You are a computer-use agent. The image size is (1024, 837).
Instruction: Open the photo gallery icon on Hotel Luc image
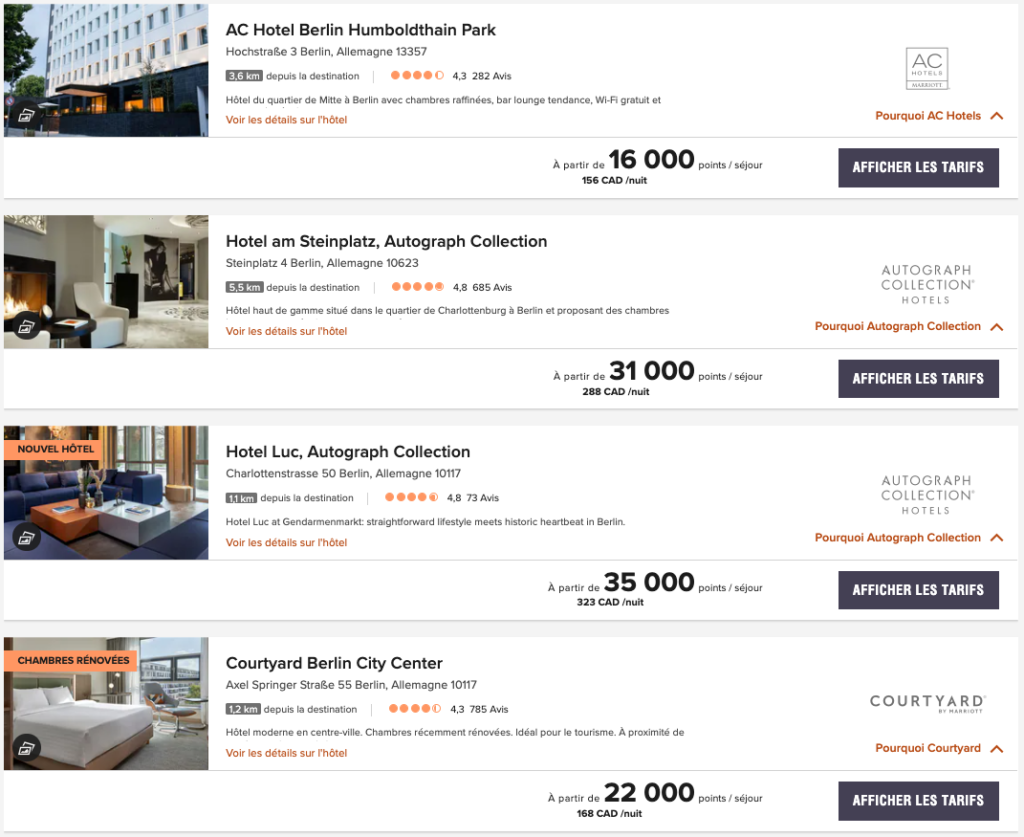click(x=26, y=536)
